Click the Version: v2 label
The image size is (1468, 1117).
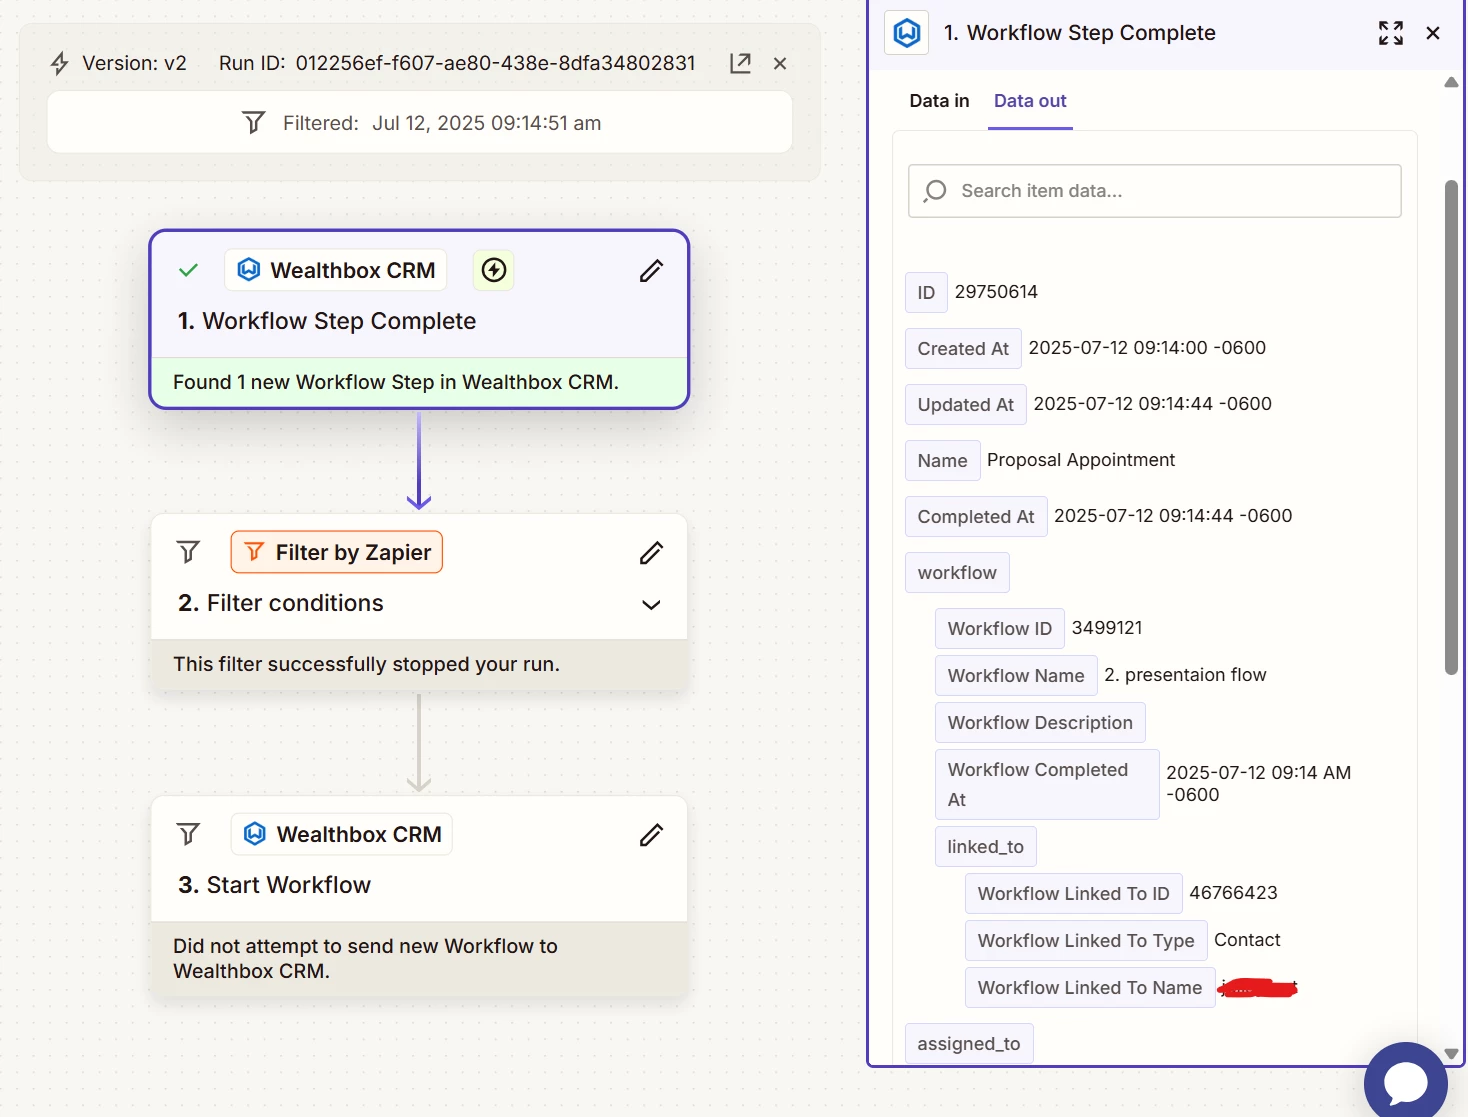(x=134, y=63)
